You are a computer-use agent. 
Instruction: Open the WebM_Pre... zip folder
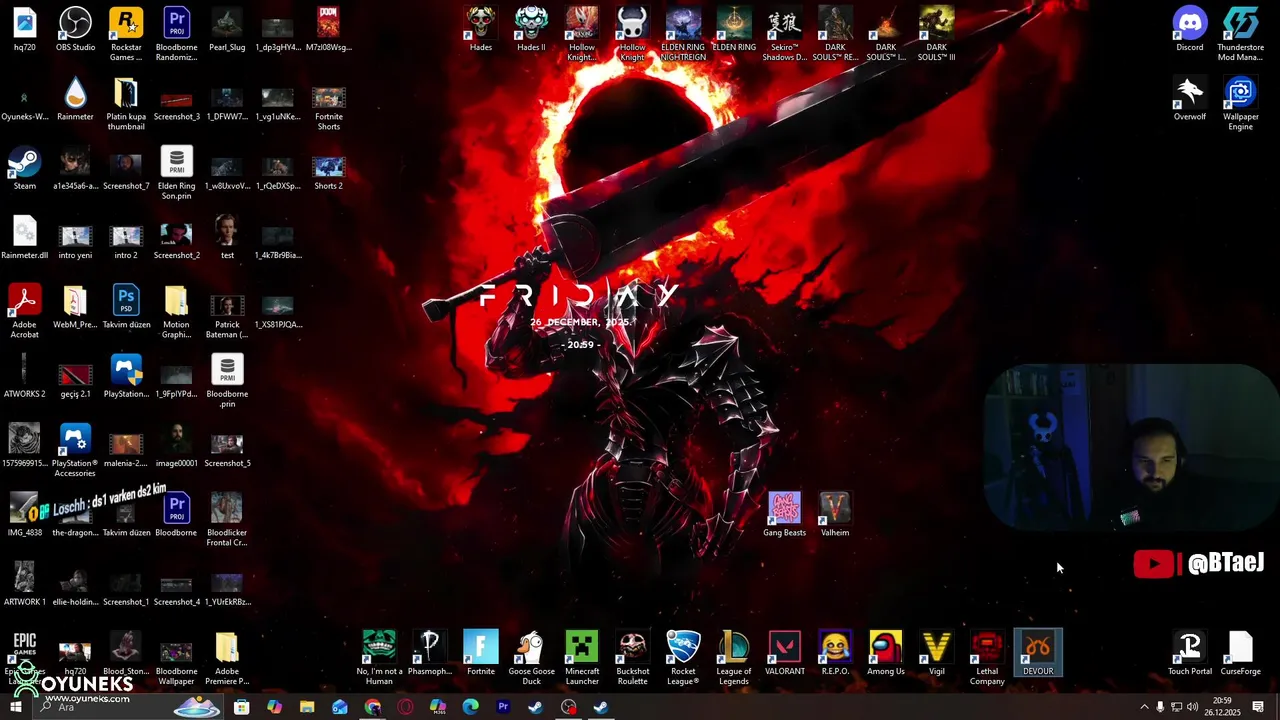pyautogui.click(x=75, y=307)
